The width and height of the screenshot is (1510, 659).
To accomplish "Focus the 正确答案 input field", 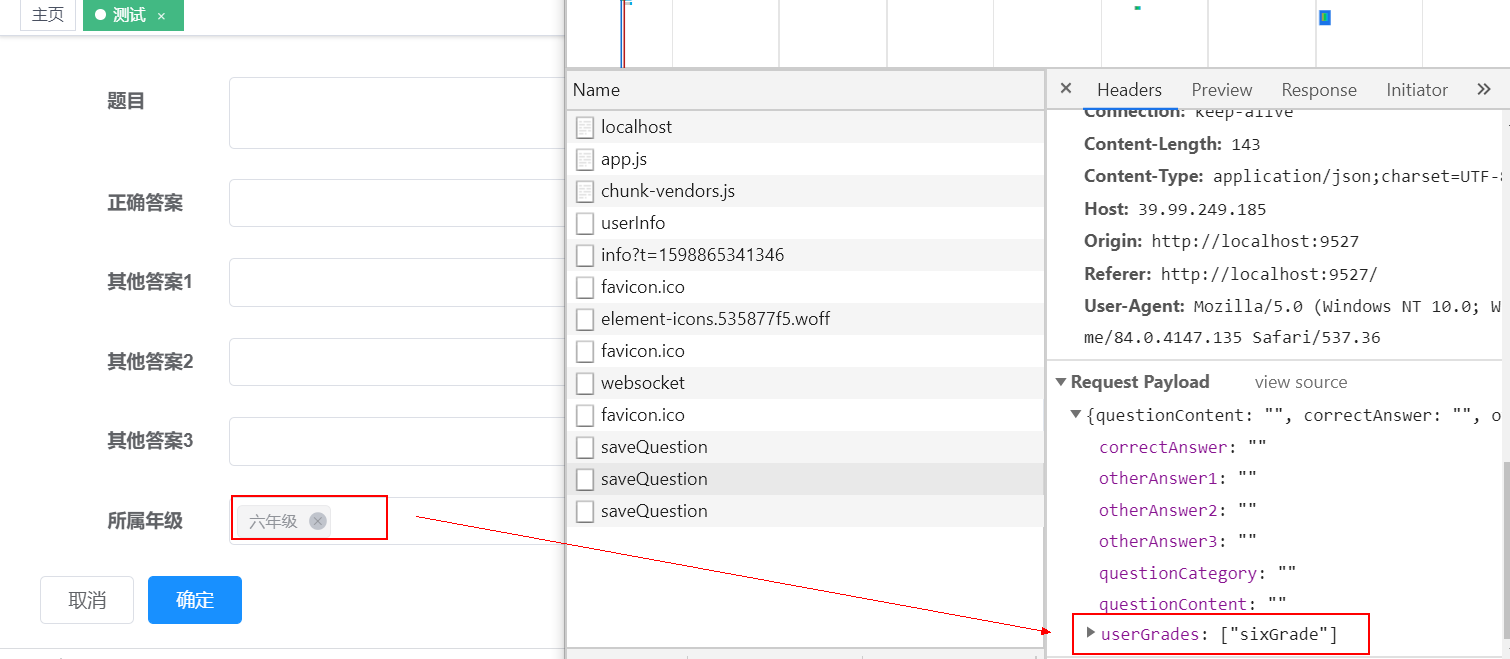I will click(398, 203).
